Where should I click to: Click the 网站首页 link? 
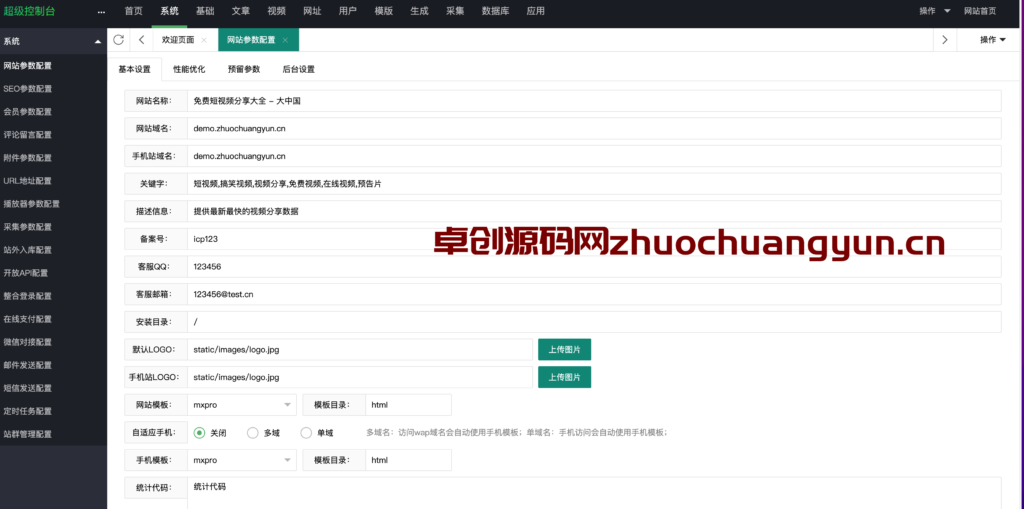point(980,11)
